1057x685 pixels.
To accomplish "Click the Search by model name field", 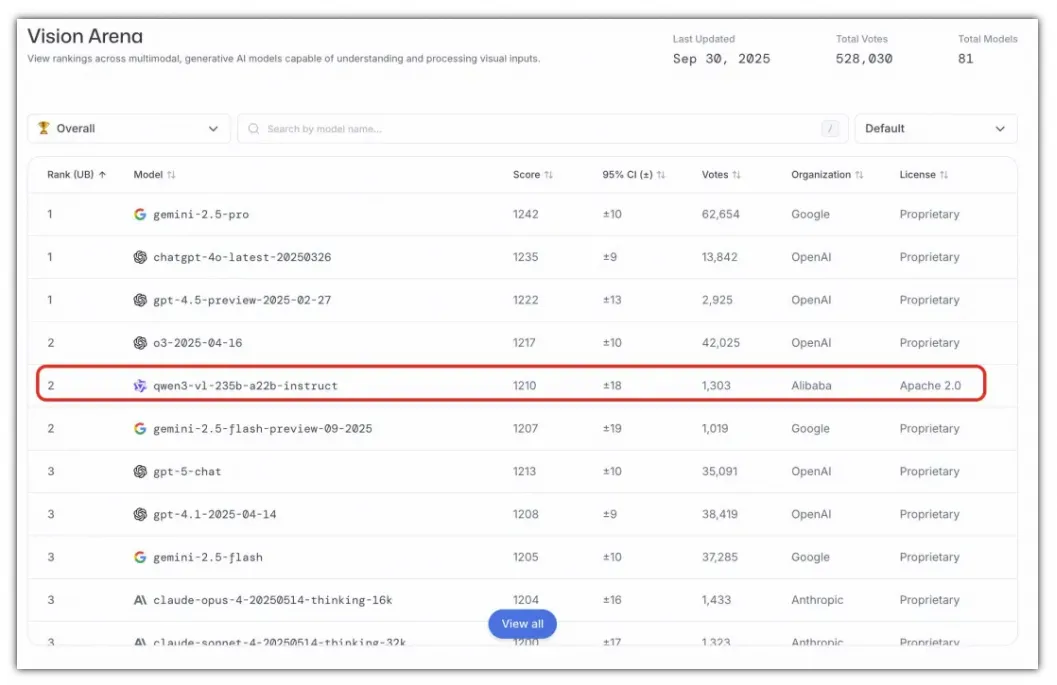I will tap(543, 129).
